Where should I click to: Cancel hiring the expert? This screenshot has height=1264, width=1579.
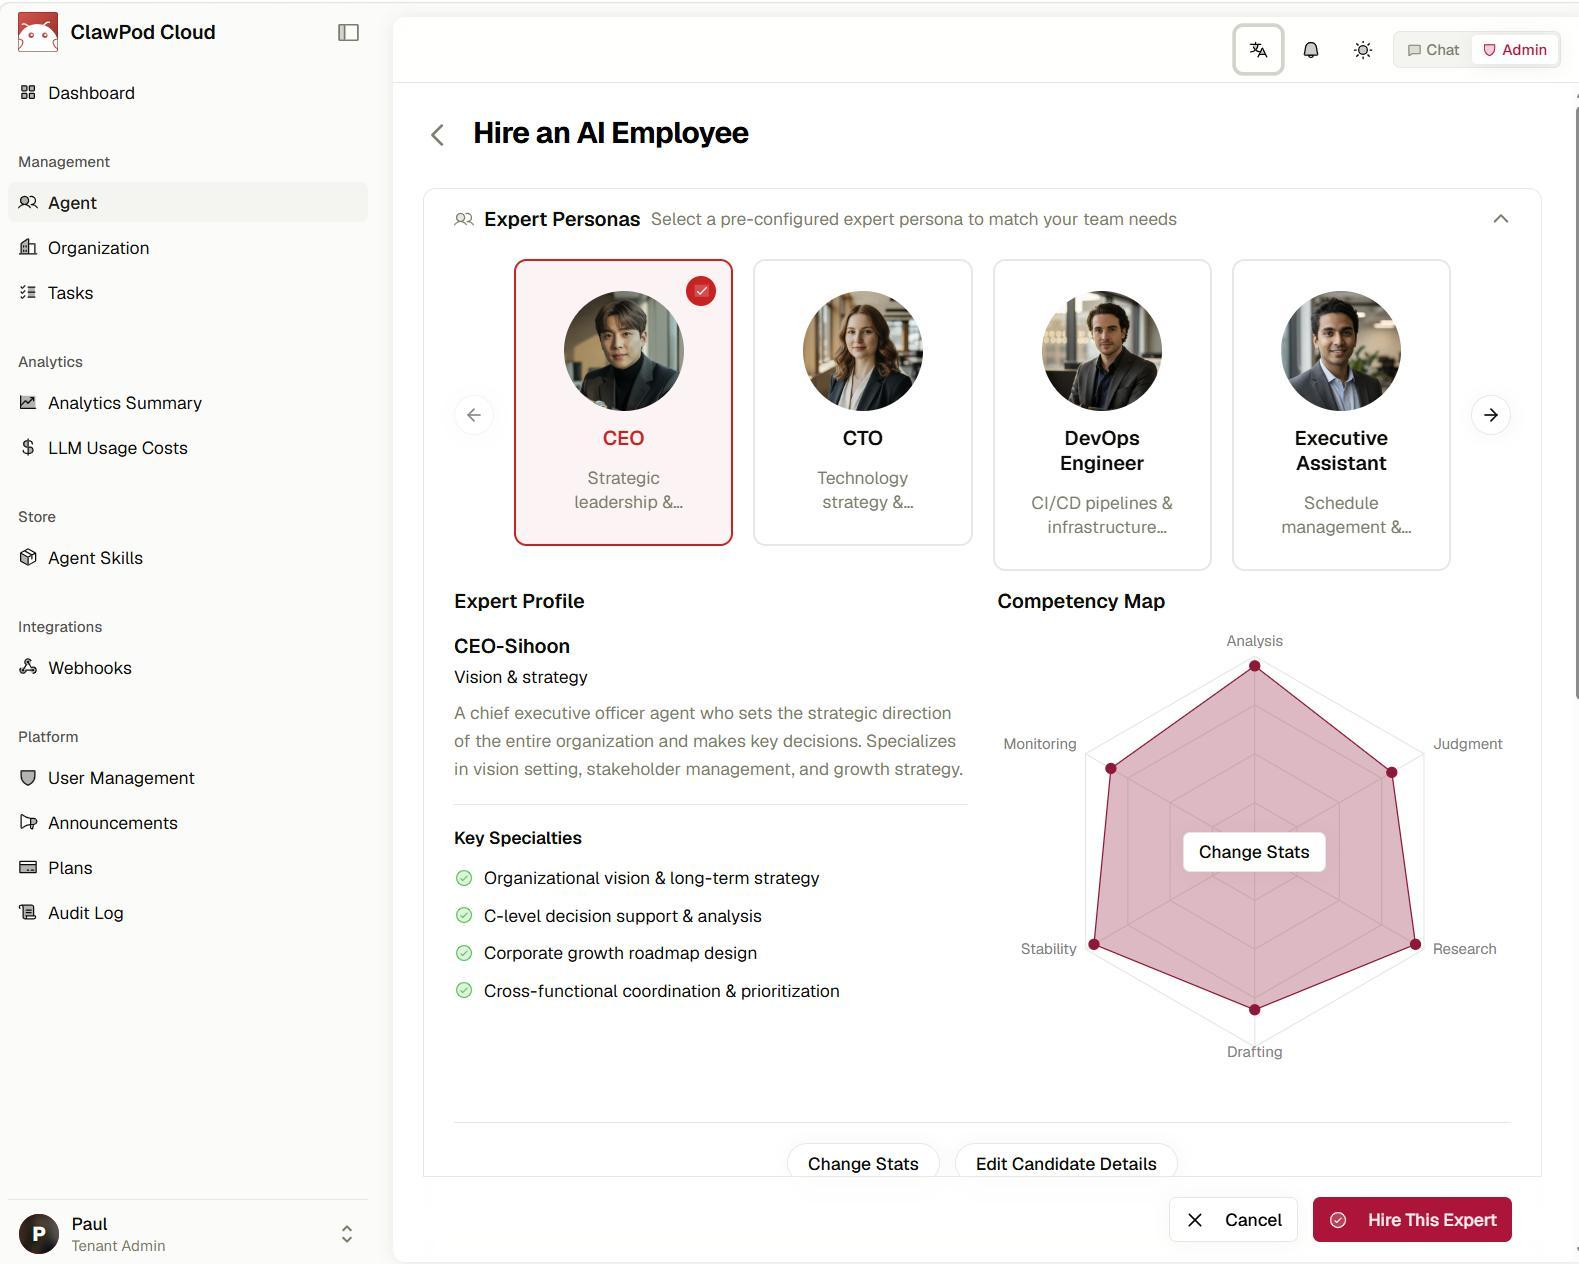coord(1233,1220)
